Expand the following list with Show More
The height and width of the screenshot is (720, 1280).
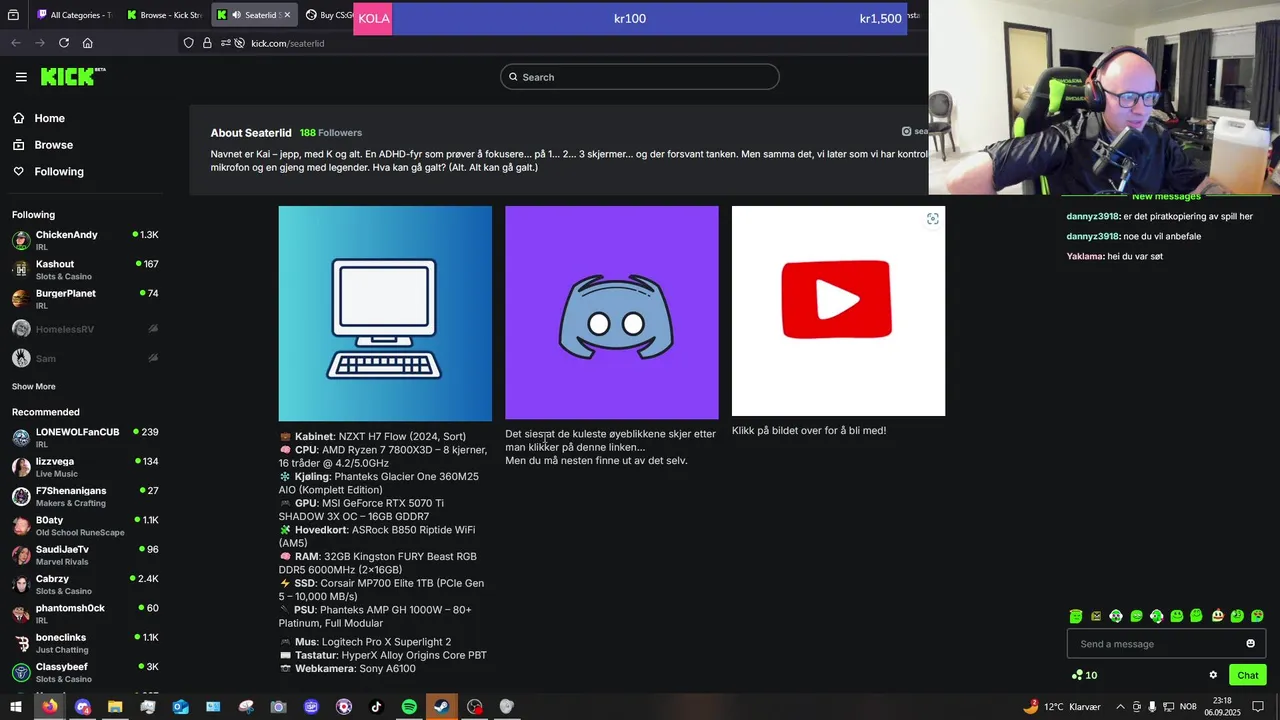34,386
